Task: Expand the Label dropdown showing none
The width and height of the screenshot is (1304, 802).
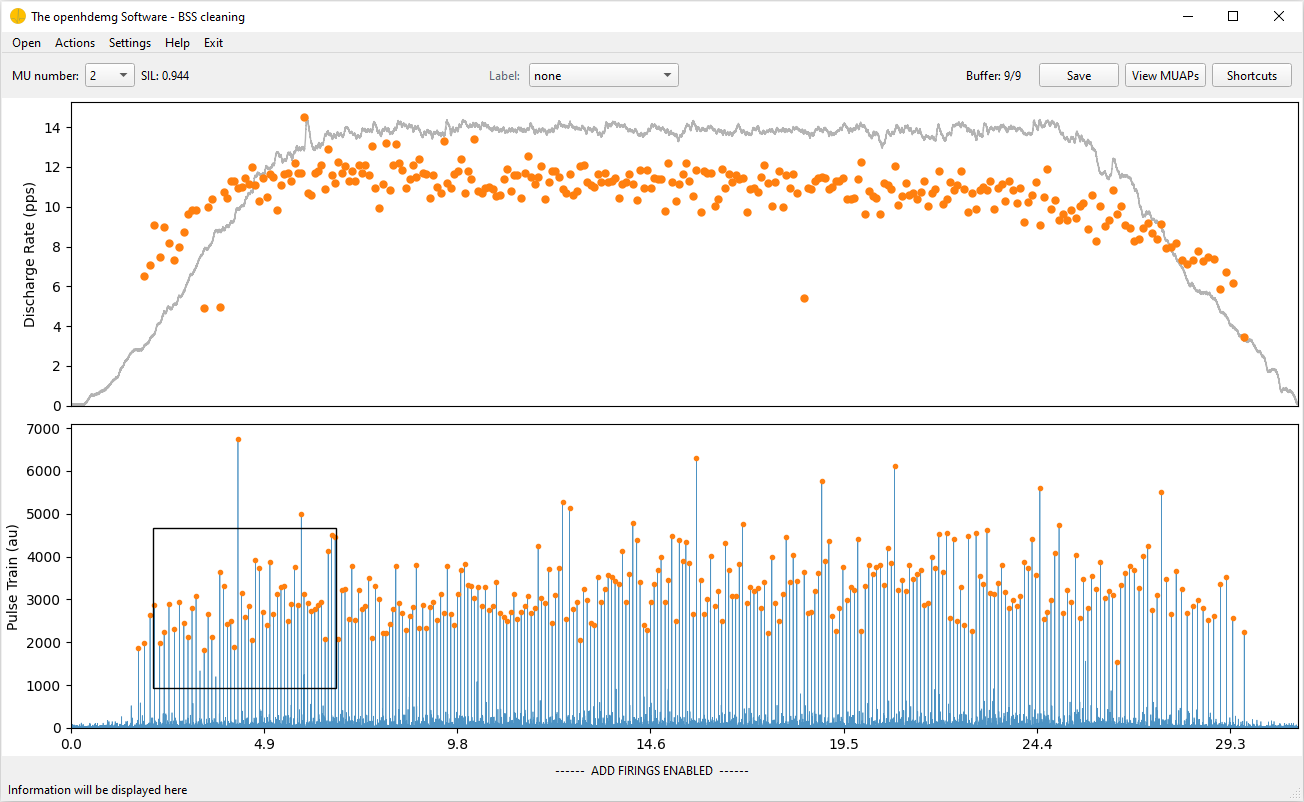Action: point(604,75)
